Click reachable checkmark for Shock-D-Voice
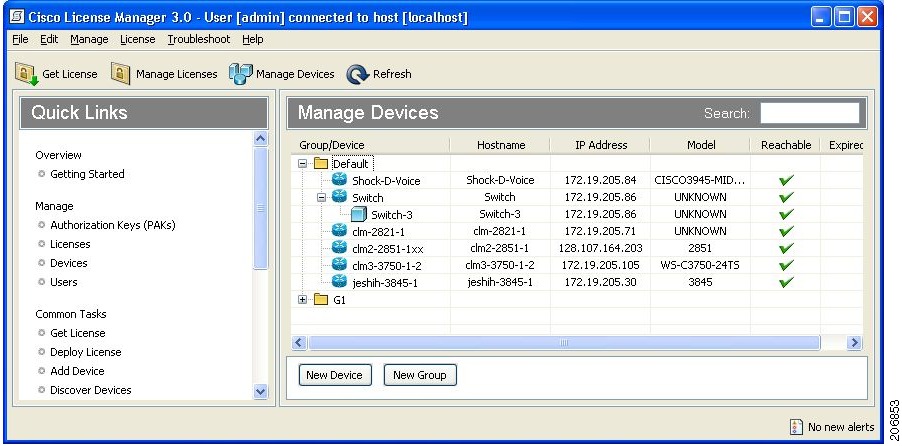The width and height of the screenshot is (902, 446). (786, 180)
